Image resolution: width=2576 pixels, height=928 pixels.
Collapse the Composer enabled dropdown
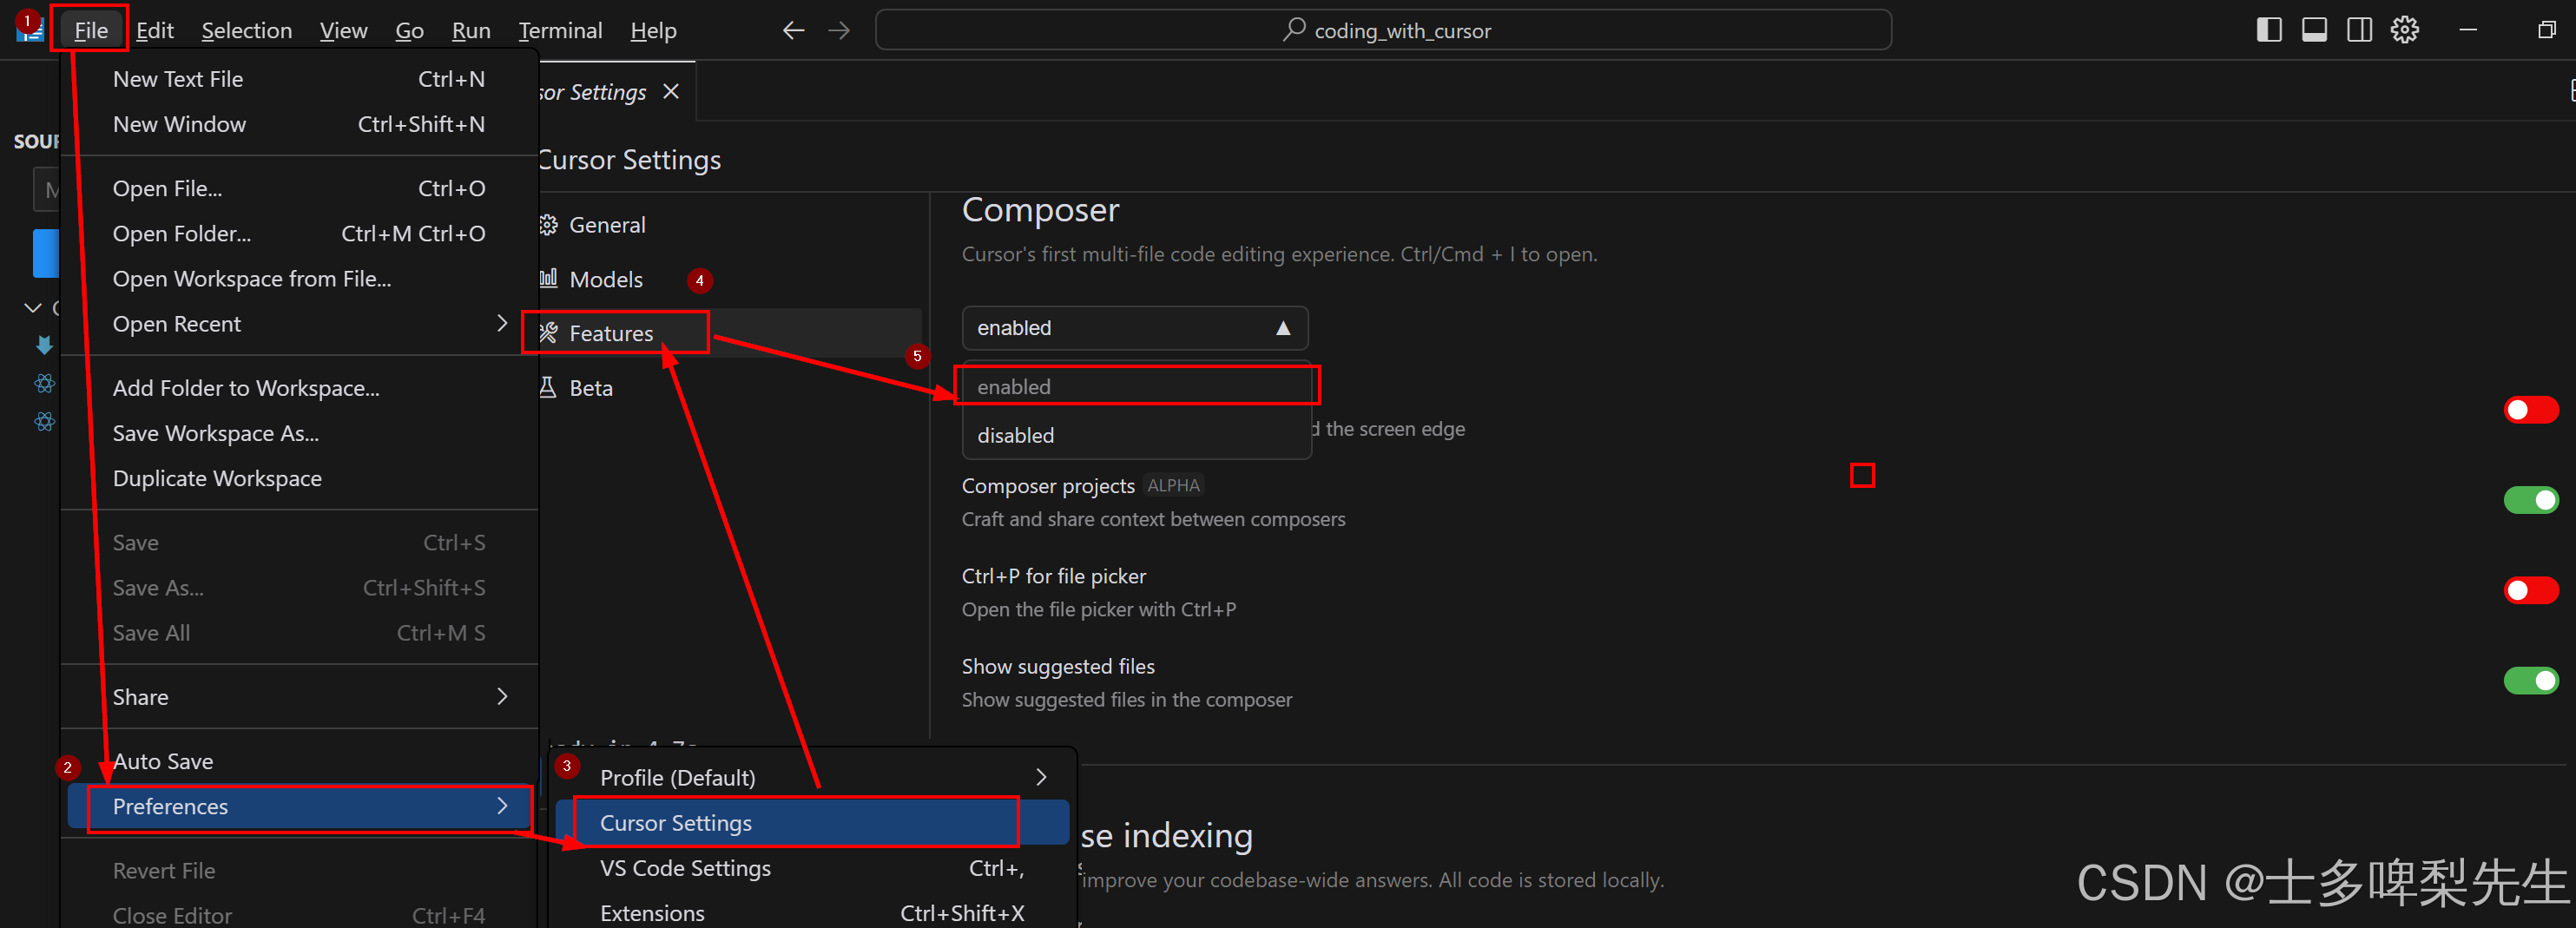pos(1135,328)
